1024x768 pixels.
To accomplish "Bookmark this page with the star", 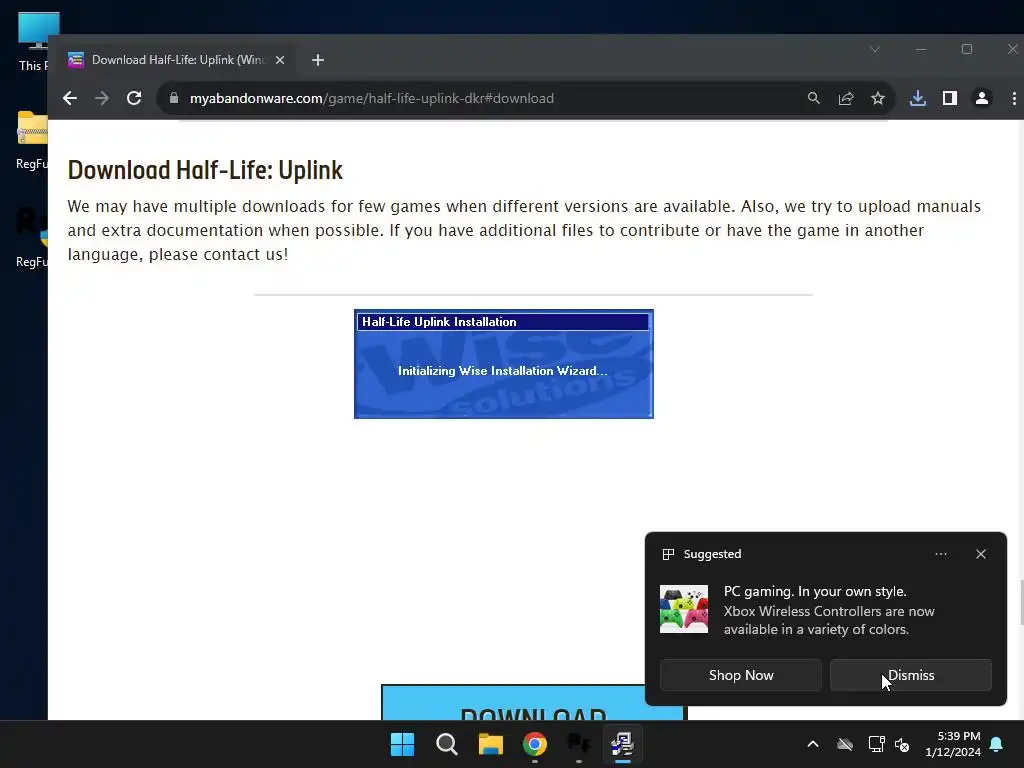I will (878, 98).
